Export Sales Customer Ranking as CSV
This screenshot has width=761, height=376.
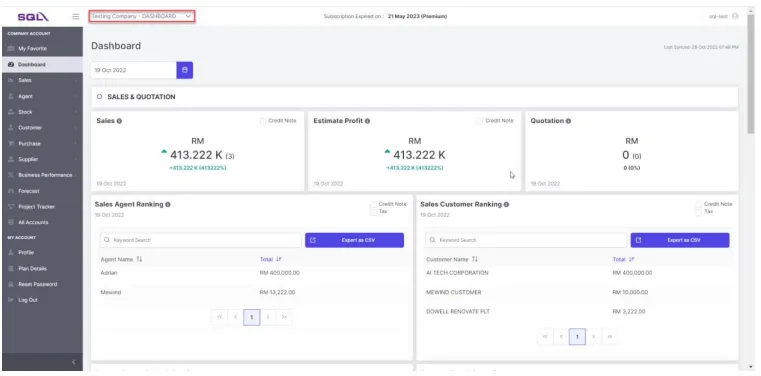click(x=680, y=240)
